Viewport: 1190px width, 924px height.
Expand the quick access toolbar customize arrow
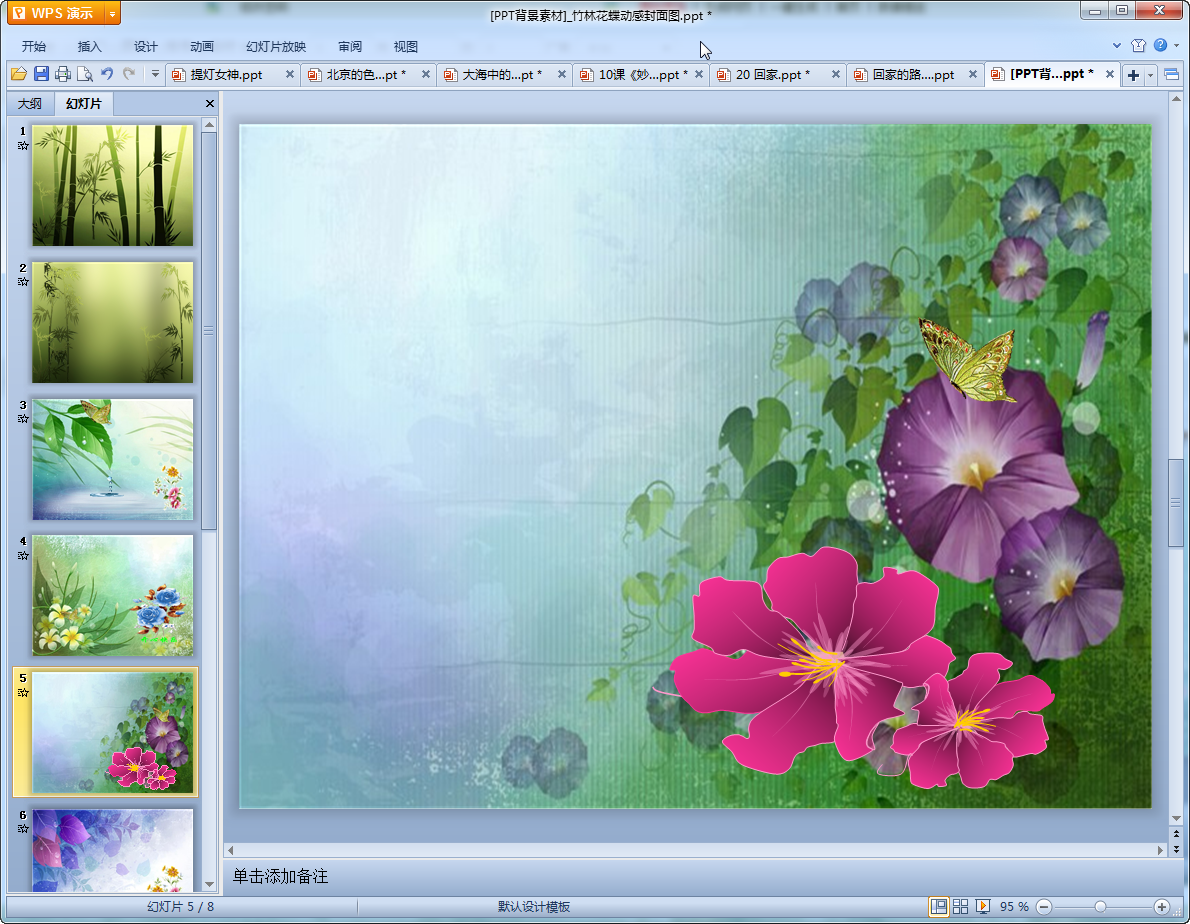155,74
